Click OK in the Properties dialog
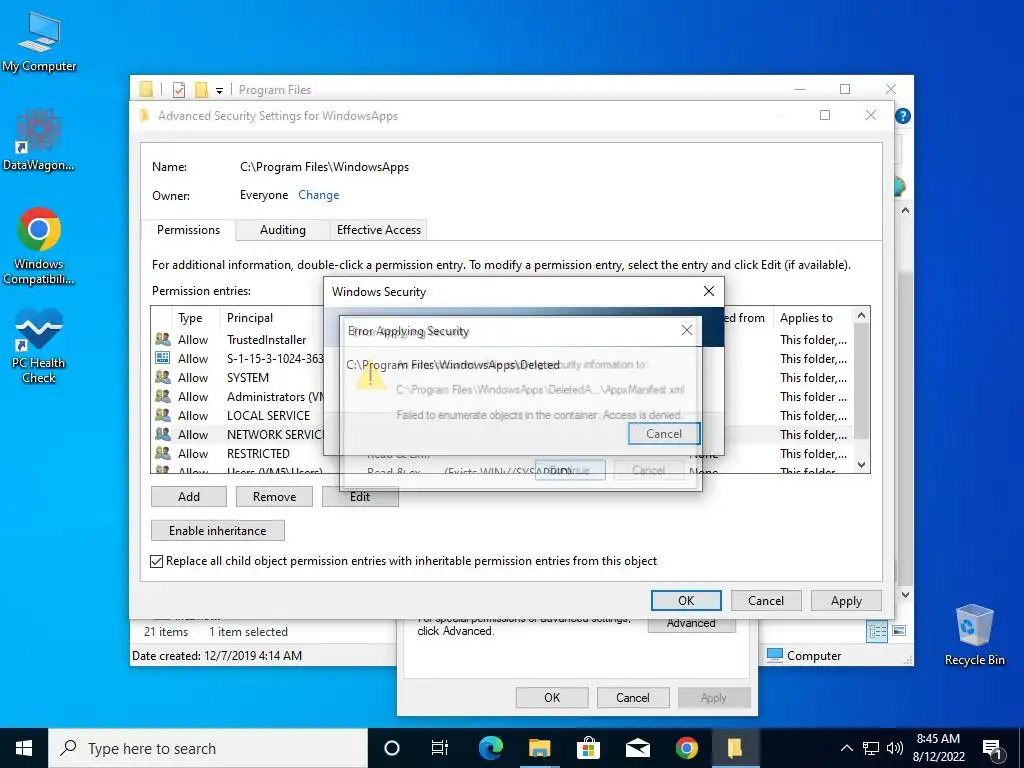 coord(552,697)
